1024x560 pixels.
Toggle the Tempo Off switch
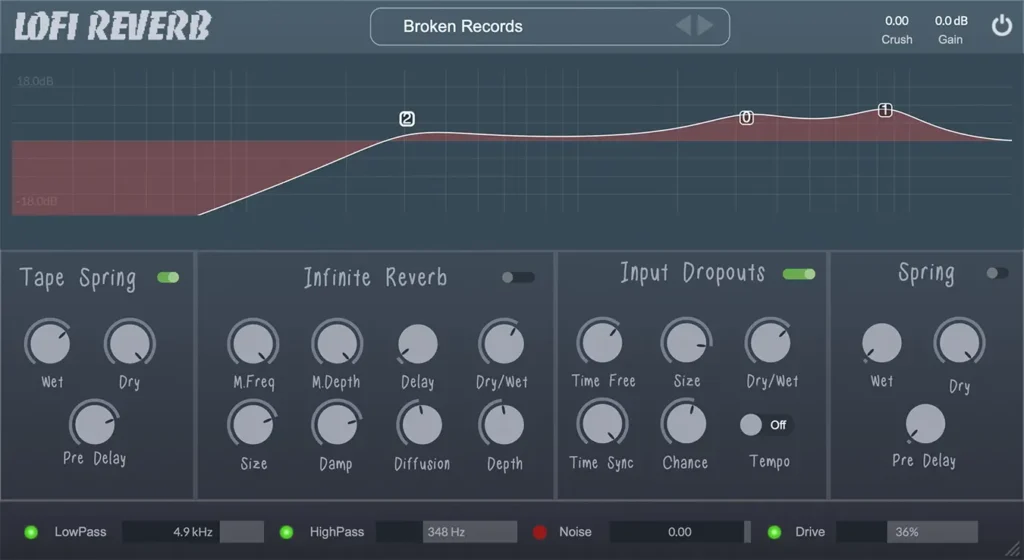click(765, 425)
